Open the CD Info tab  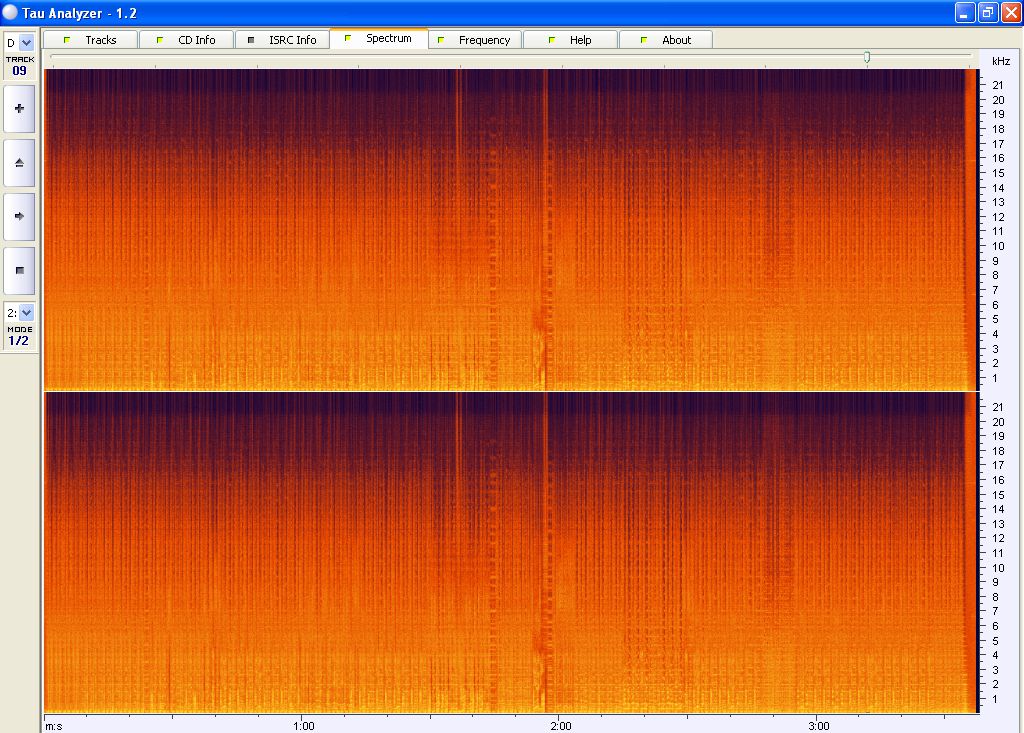click(x=187, y=40)
